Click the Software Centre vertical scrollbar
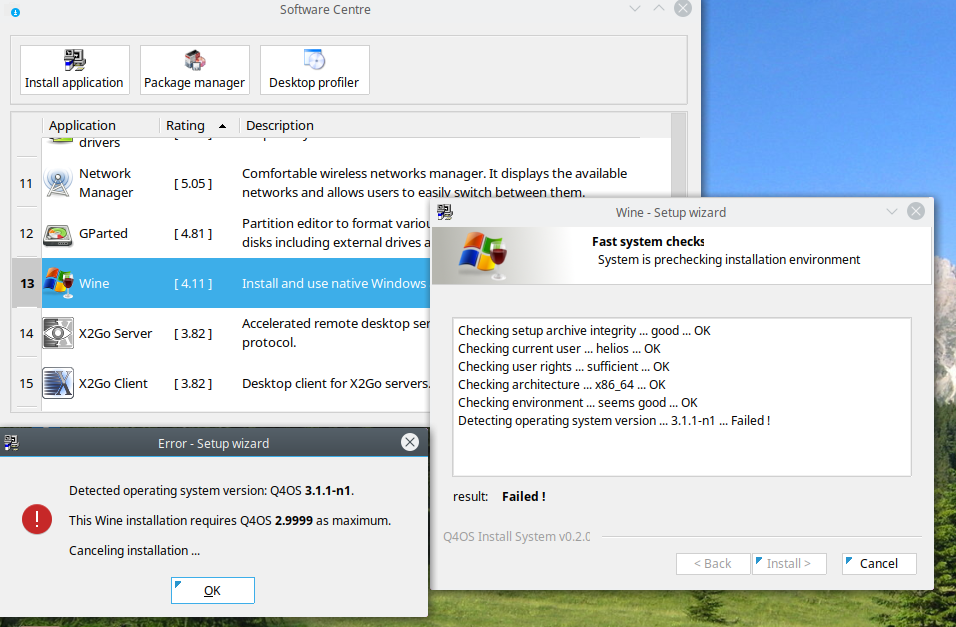This screenshot has height=627, width=956. tap(678, 156)
